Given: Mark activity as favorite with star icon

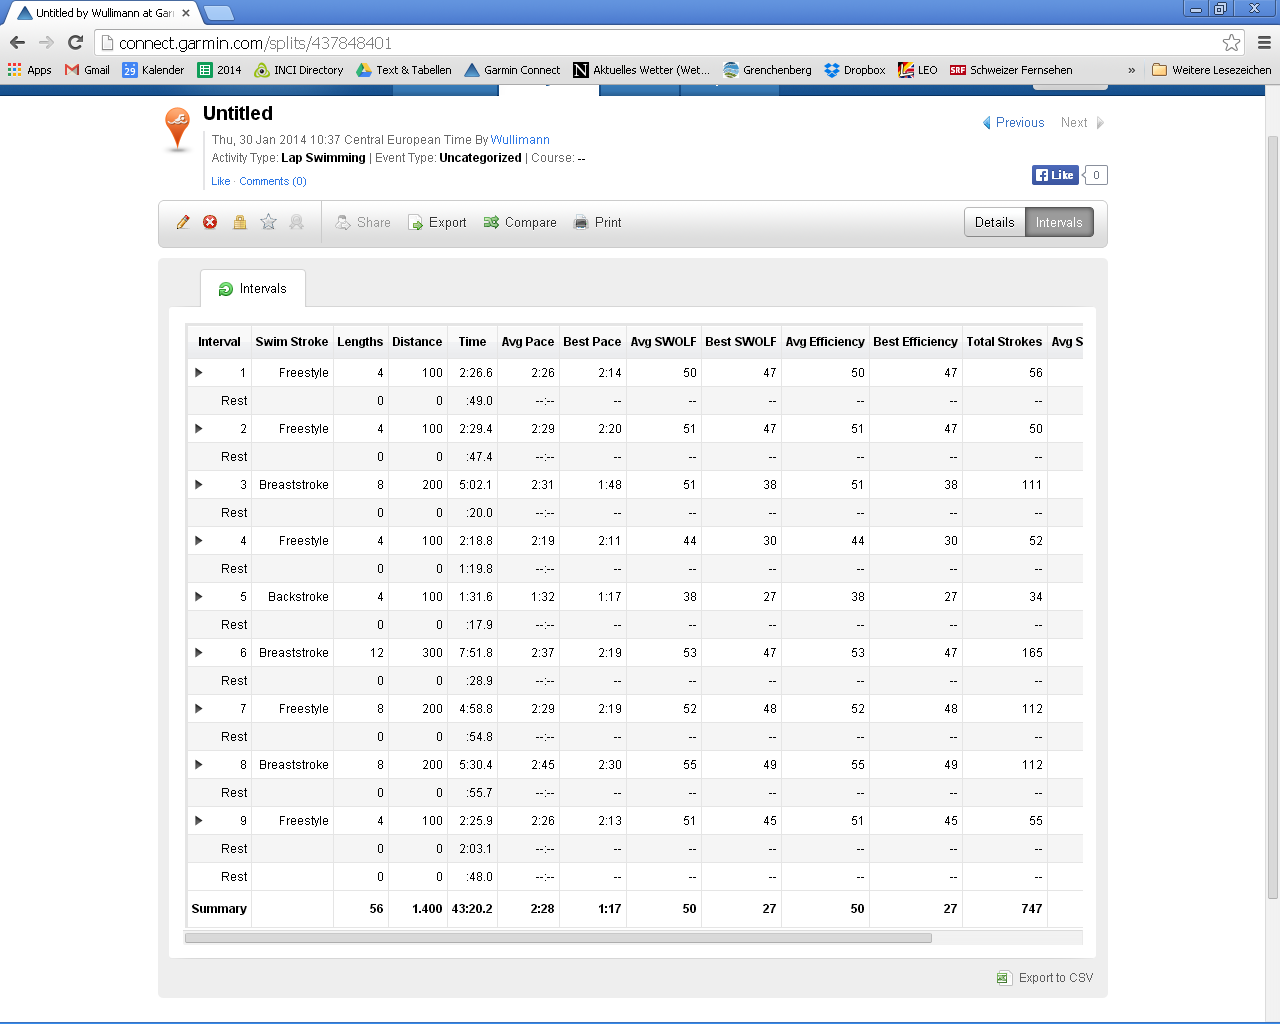Looking at the screenshot, I should pos(268,222).
